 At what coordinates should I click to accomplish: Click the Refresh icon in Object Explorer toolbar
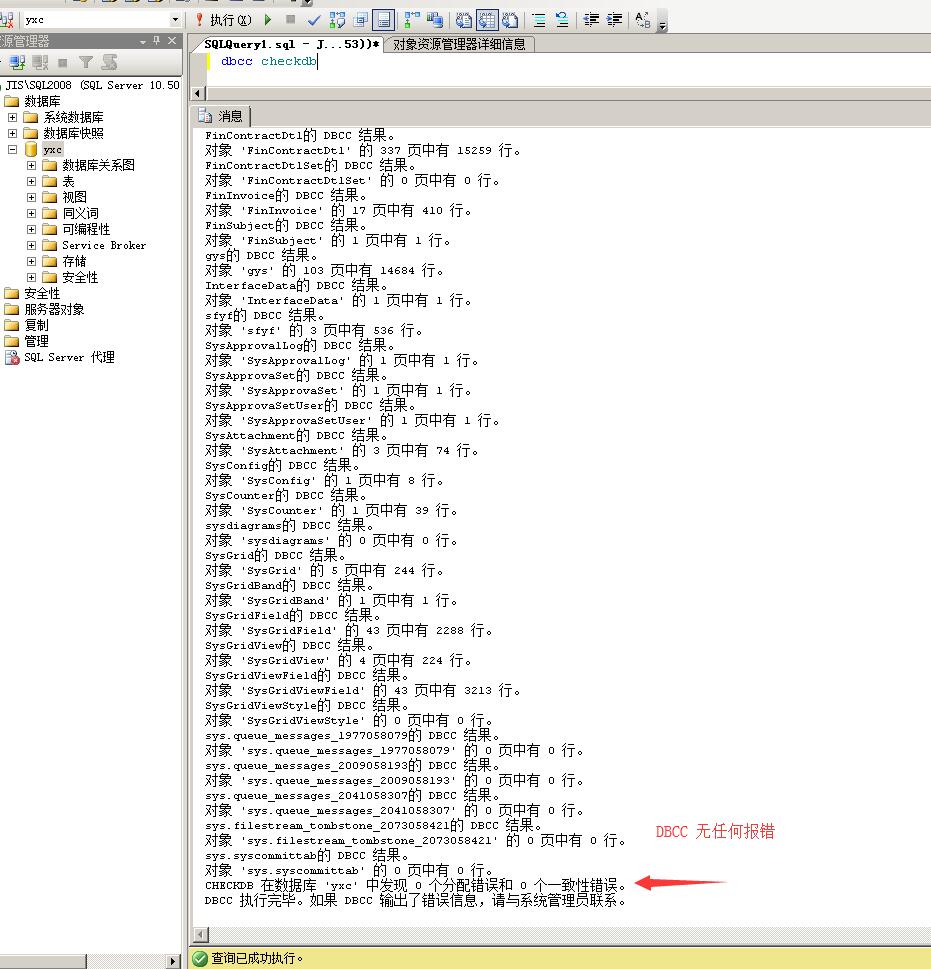pyautogui.click(x=110, y=62)
